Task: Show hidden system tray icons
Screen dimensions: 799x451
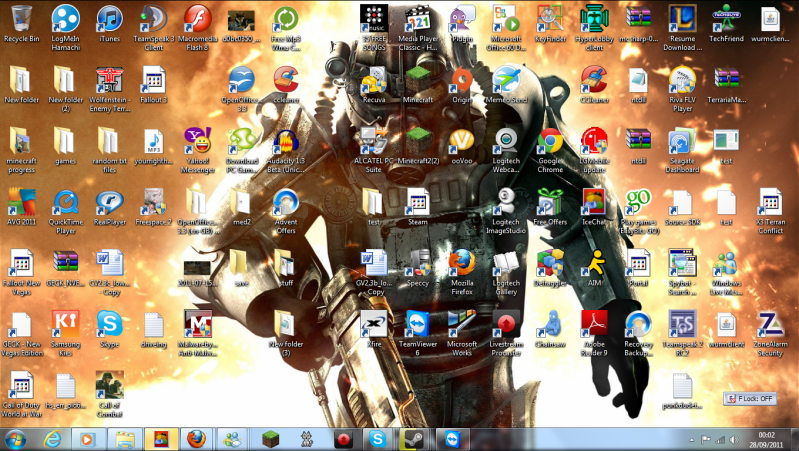Action: click(x=691, y=440)
